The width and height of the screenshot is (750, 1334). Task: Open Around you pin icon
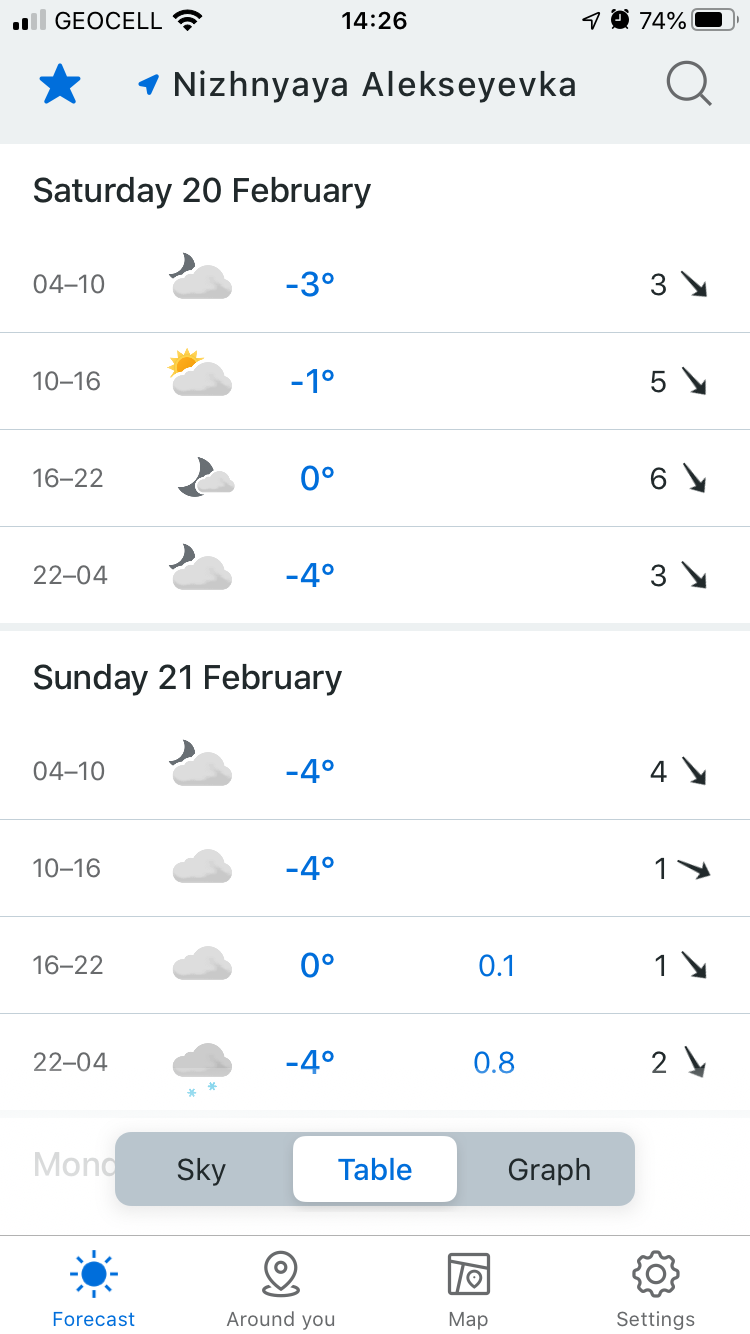[281, 1274]
